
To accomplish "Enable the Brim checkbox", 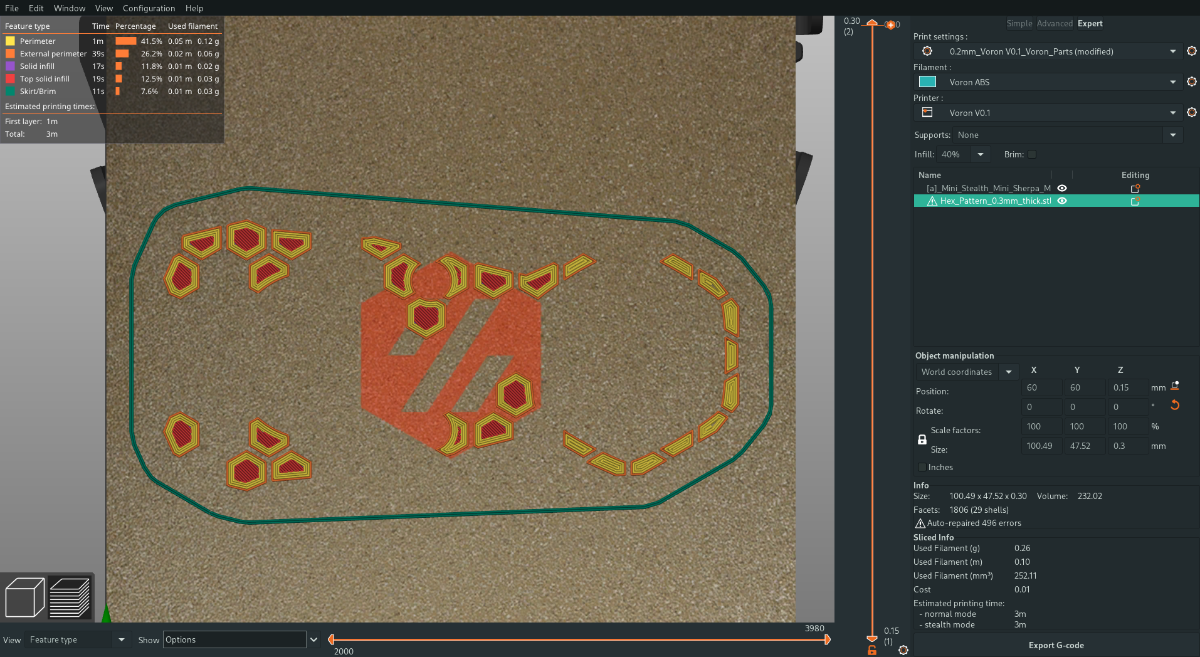I will pyautogui.click(x=1033, y=154).
